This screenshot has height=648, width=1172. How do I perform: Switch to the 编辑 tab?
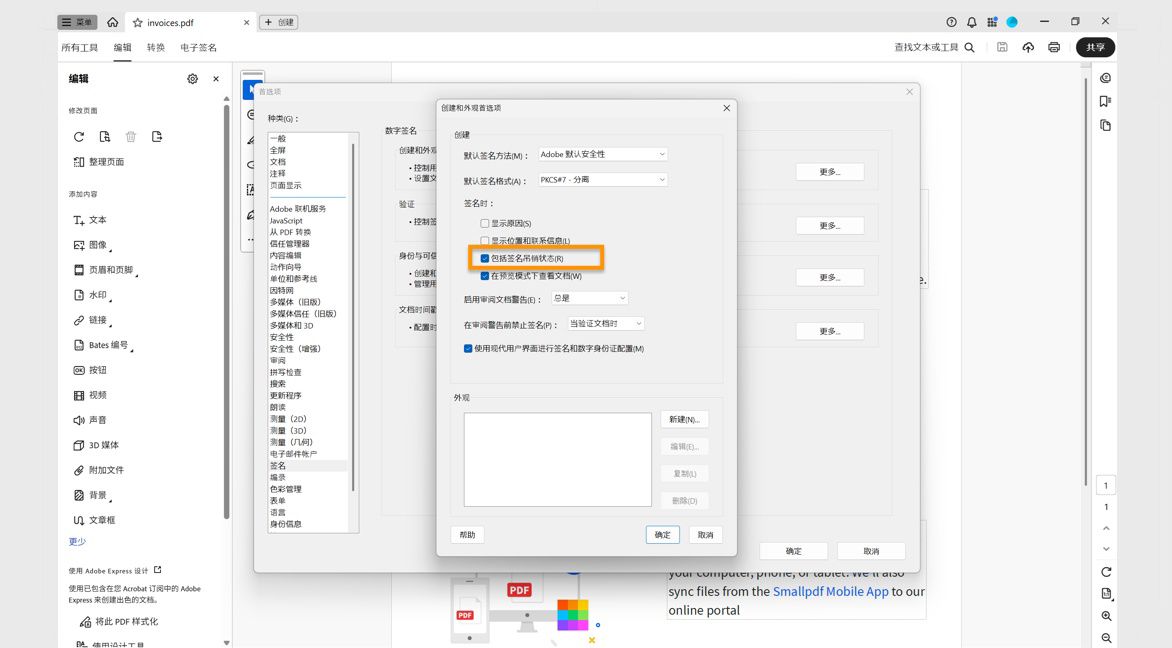[x=123, y=47]
